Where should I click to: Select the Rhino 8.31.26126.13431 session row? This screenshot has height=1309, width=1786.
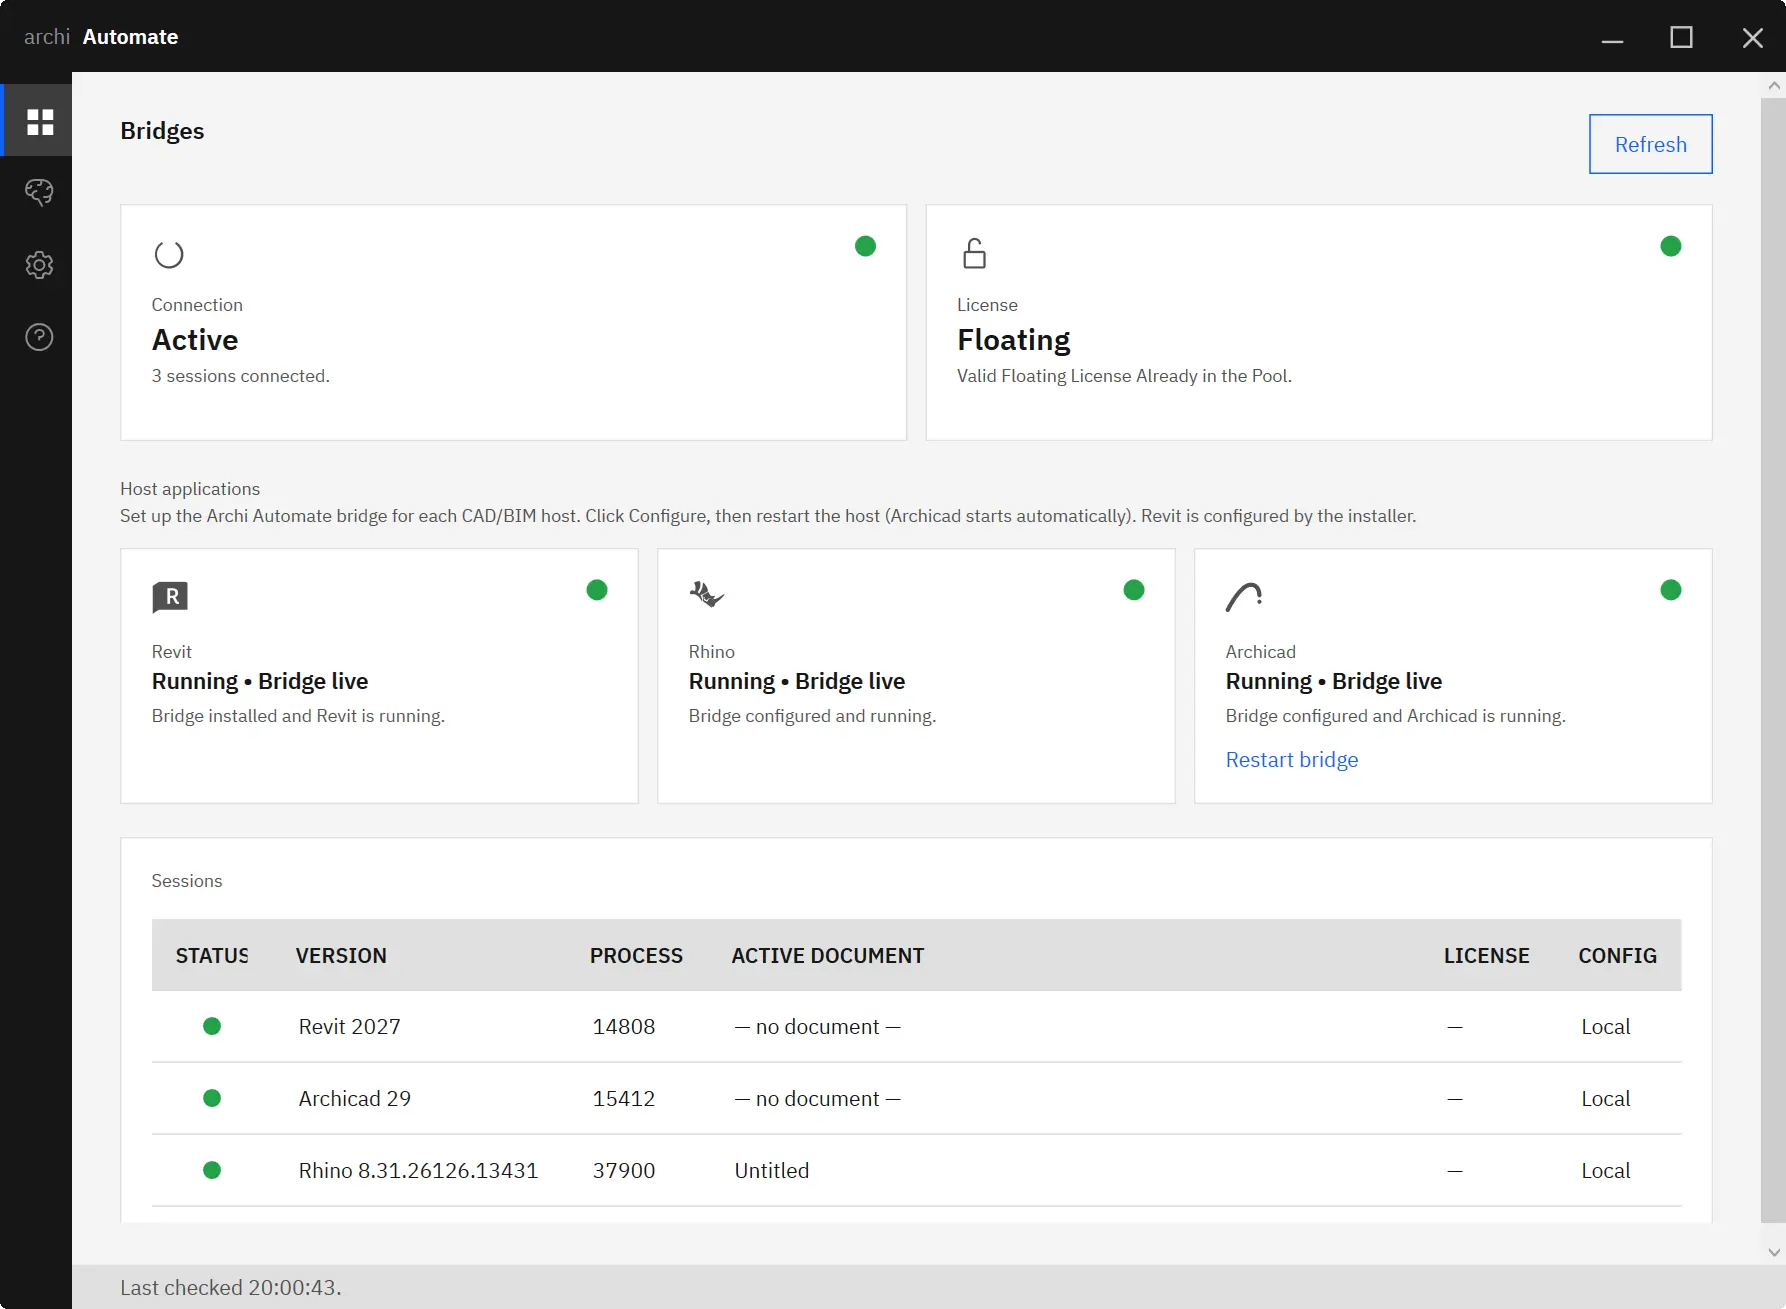click(916, 1171)
